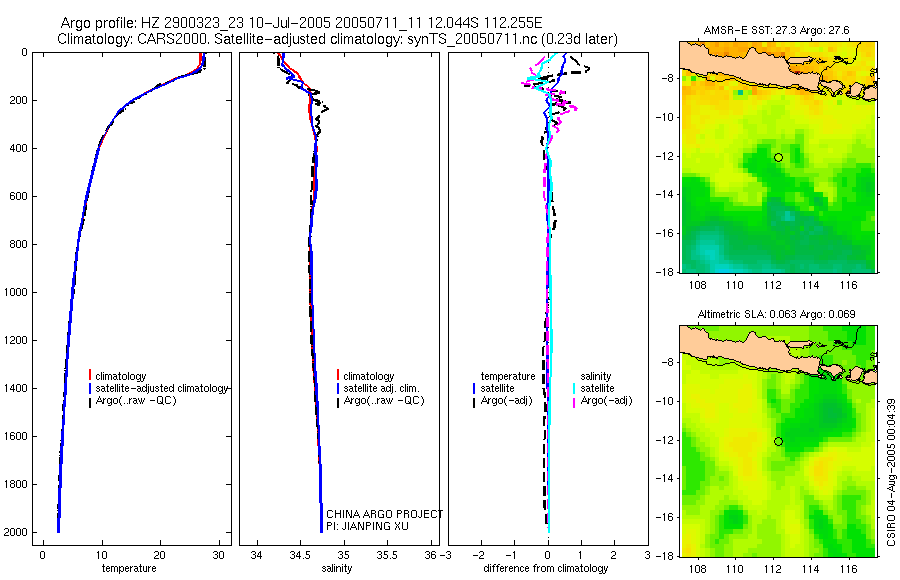
Task: Click red climatology legend swatch in salinity panel
Action: [338, 376]
